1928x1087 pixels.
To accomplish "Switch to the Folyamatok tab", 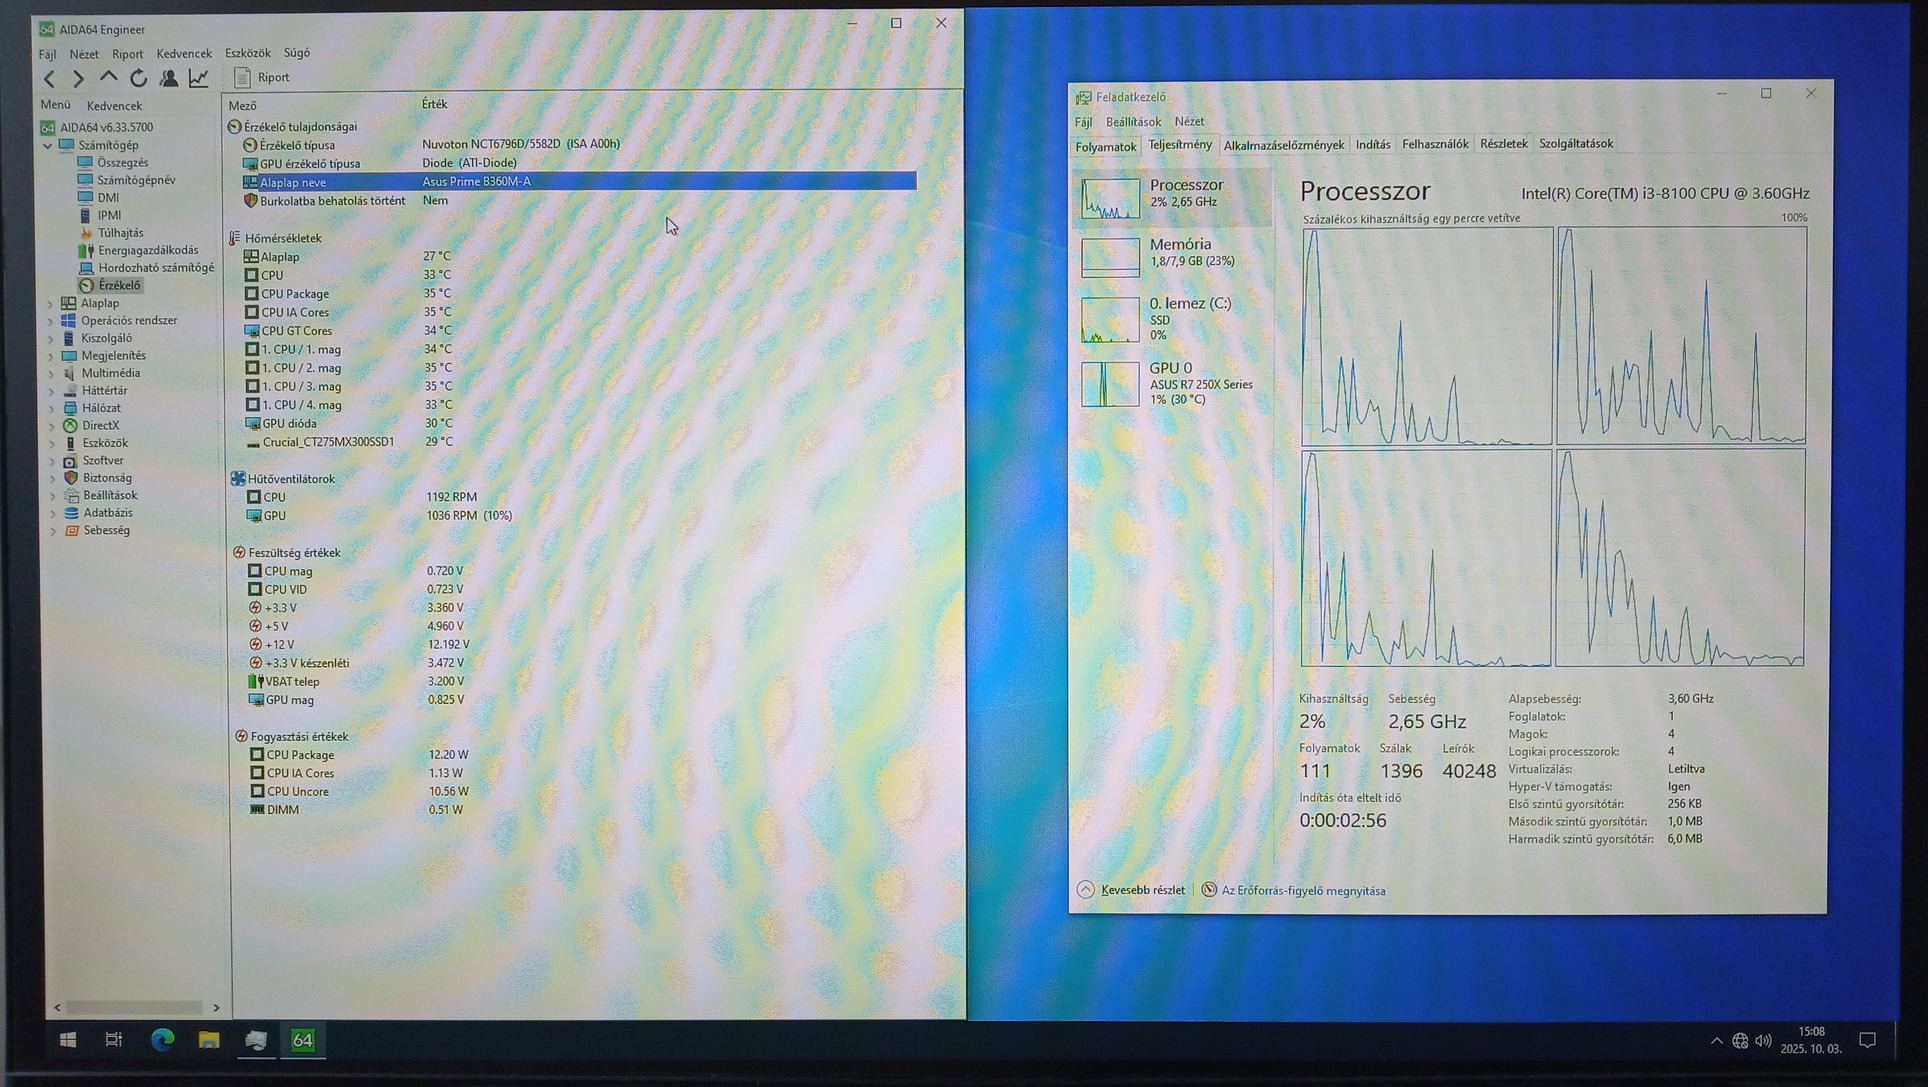I will point(1105,147).
